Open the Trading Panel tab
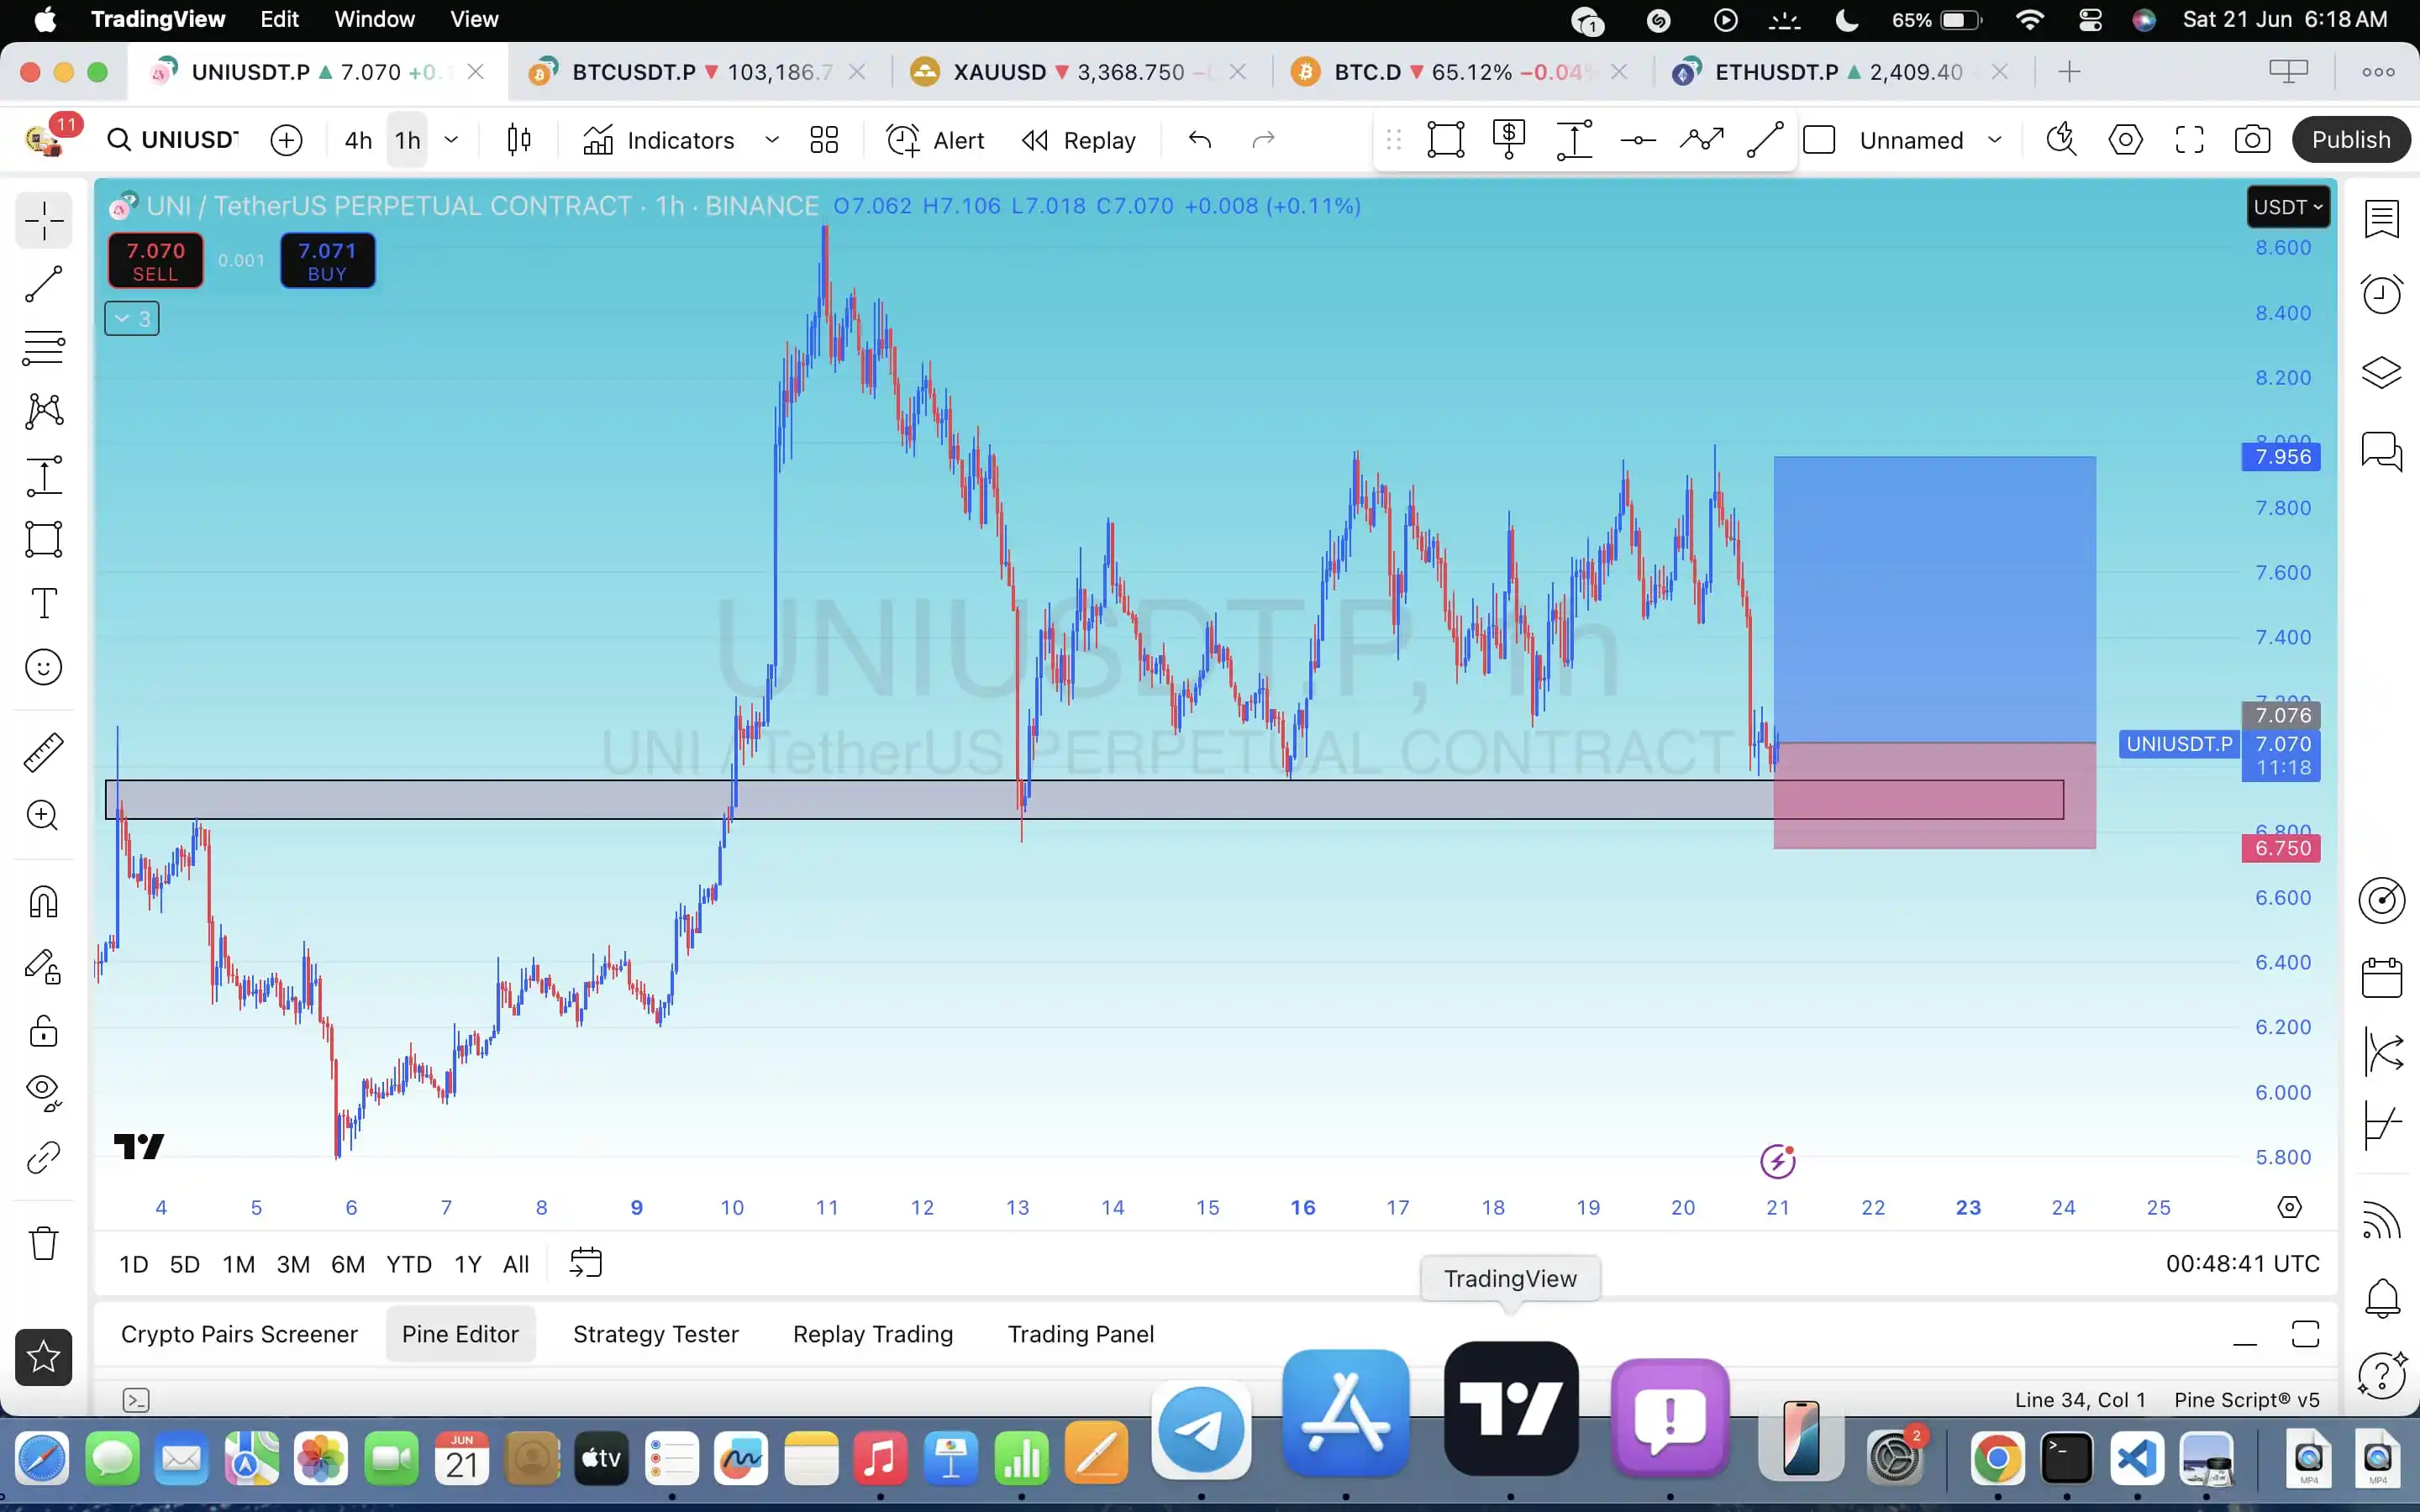This screenshot has width=2420, height=1512. [x=1081, y=1334]
